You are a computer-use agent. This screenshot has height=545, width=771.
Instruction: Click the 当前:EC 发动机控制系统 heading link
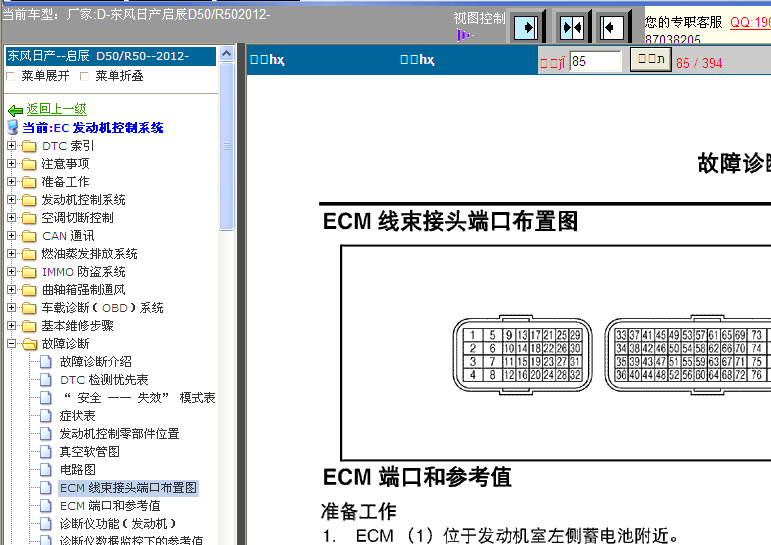[93, 128]
